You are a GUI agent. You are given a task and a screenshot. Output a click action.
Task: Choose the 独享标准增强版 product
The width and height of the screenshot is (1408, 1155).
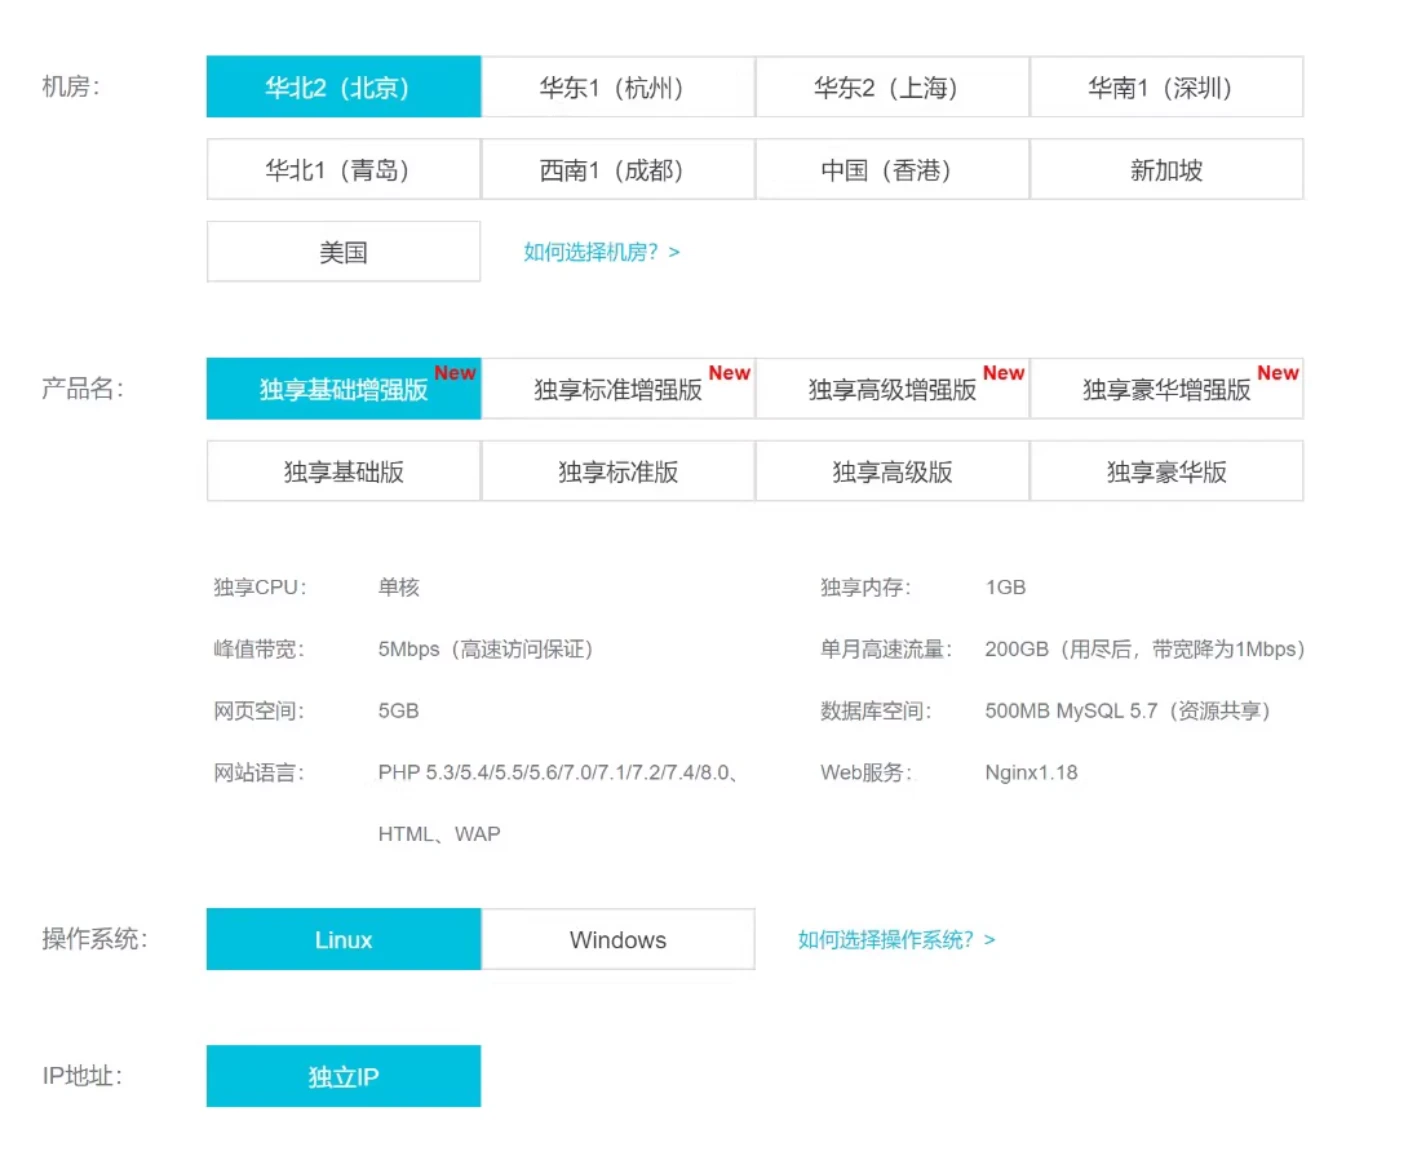617,389
